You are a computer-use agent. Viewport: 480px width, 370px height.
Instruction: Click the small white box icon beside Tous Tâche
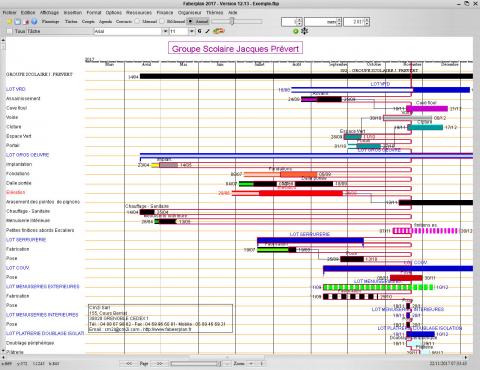[x=9, y=31]
